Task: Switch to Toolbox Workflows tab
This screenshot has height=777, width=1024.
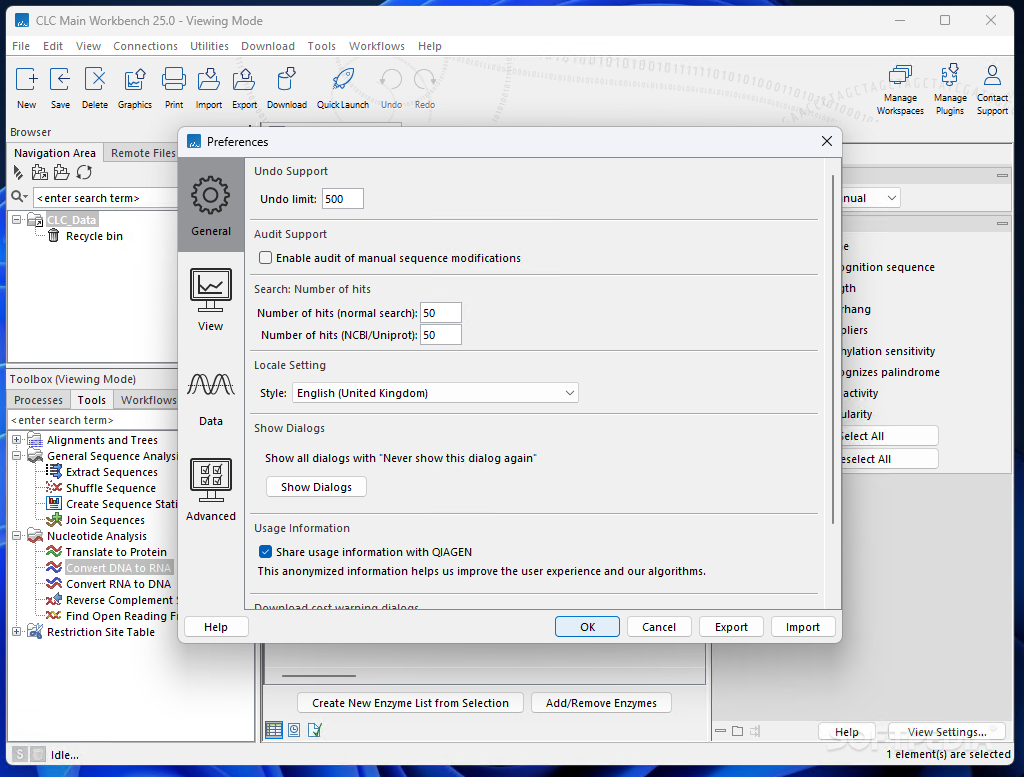Action: tap(148, 400)
